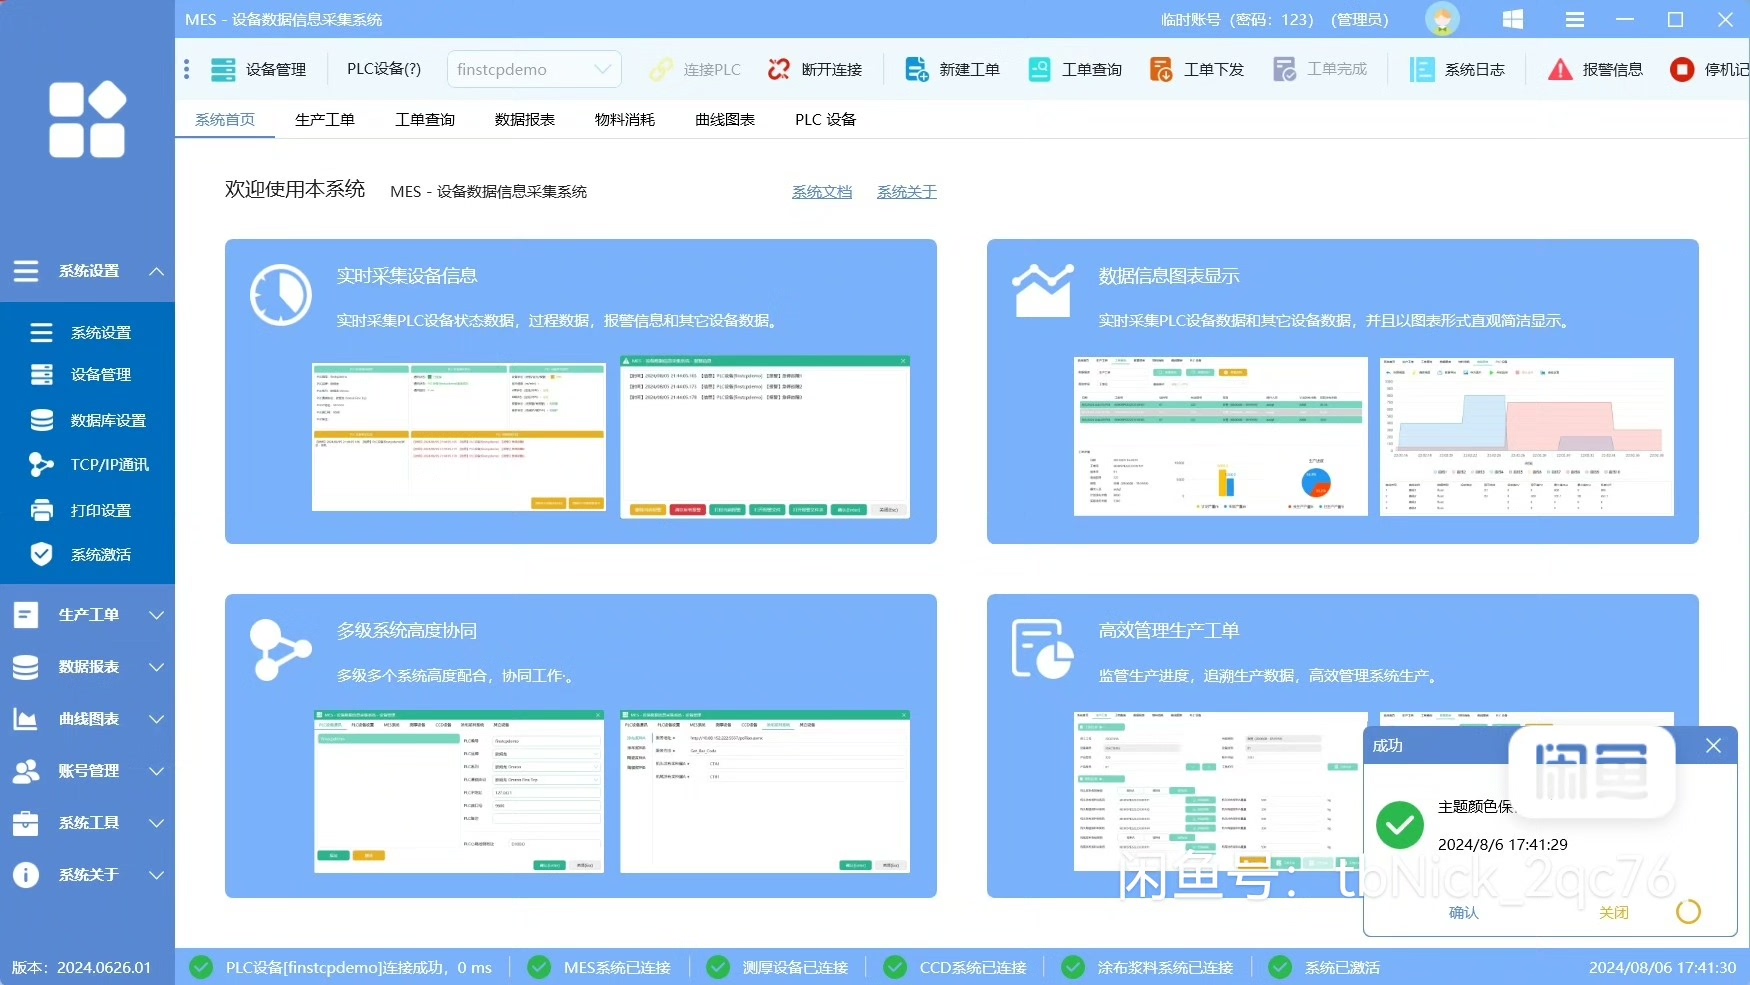Select 系统激活 in the sidebar
1750x985 pixels.
(x=100, y=554)
